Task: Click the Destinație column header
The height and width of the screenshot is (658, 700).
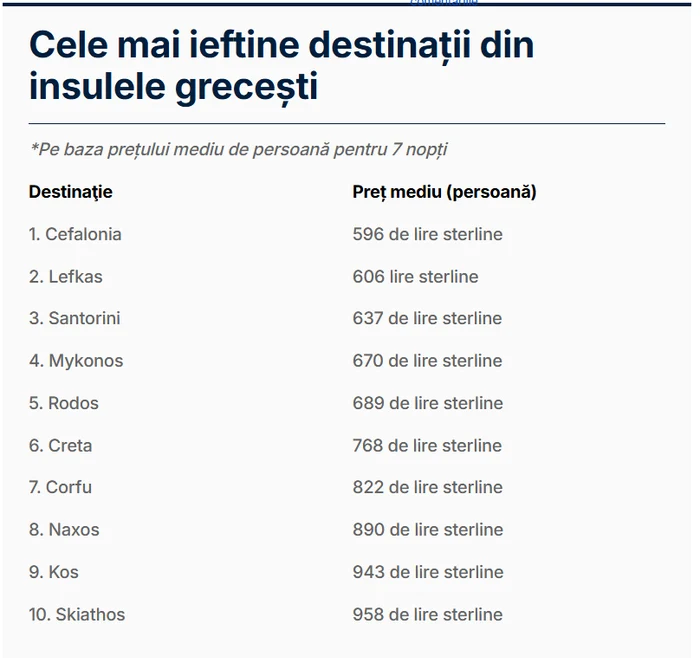Action: tap(70, 191)
